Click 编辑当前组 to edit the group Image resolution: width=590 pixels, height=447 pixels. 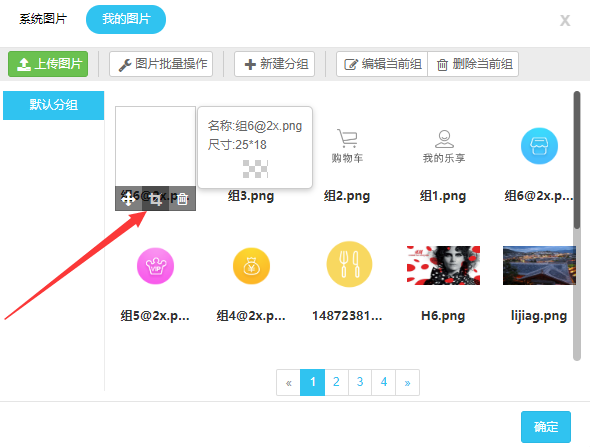click(382, 64)
